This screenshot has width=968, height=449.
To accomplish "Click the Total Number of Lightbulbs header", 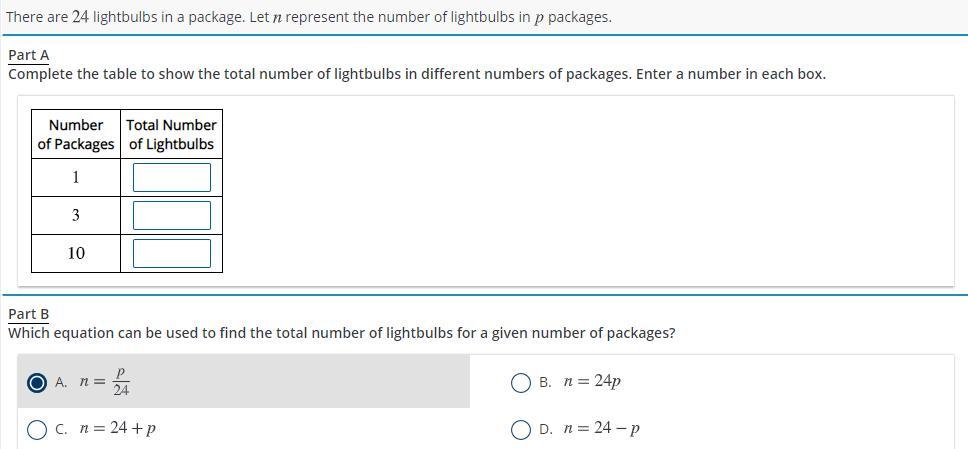I will [171, 135].
